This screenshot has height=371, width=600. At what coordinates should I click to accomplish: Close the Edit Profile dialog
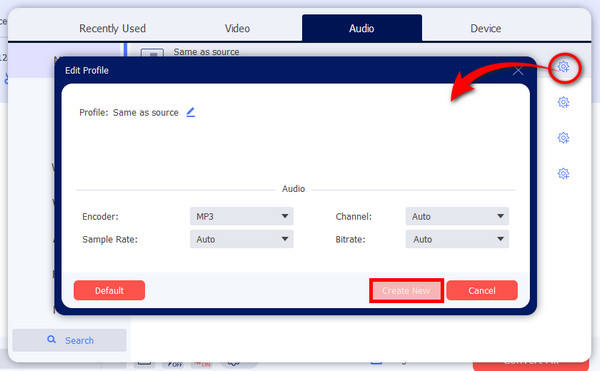click(518, 71)
